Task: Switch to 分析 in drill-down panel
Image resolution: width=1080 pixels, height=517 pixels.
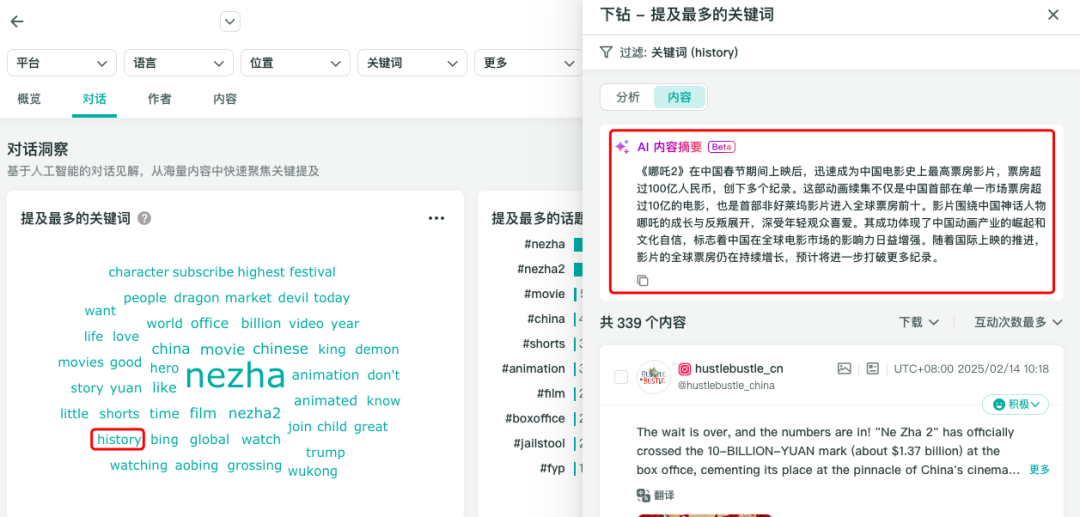Action: (x=627, y=97)
